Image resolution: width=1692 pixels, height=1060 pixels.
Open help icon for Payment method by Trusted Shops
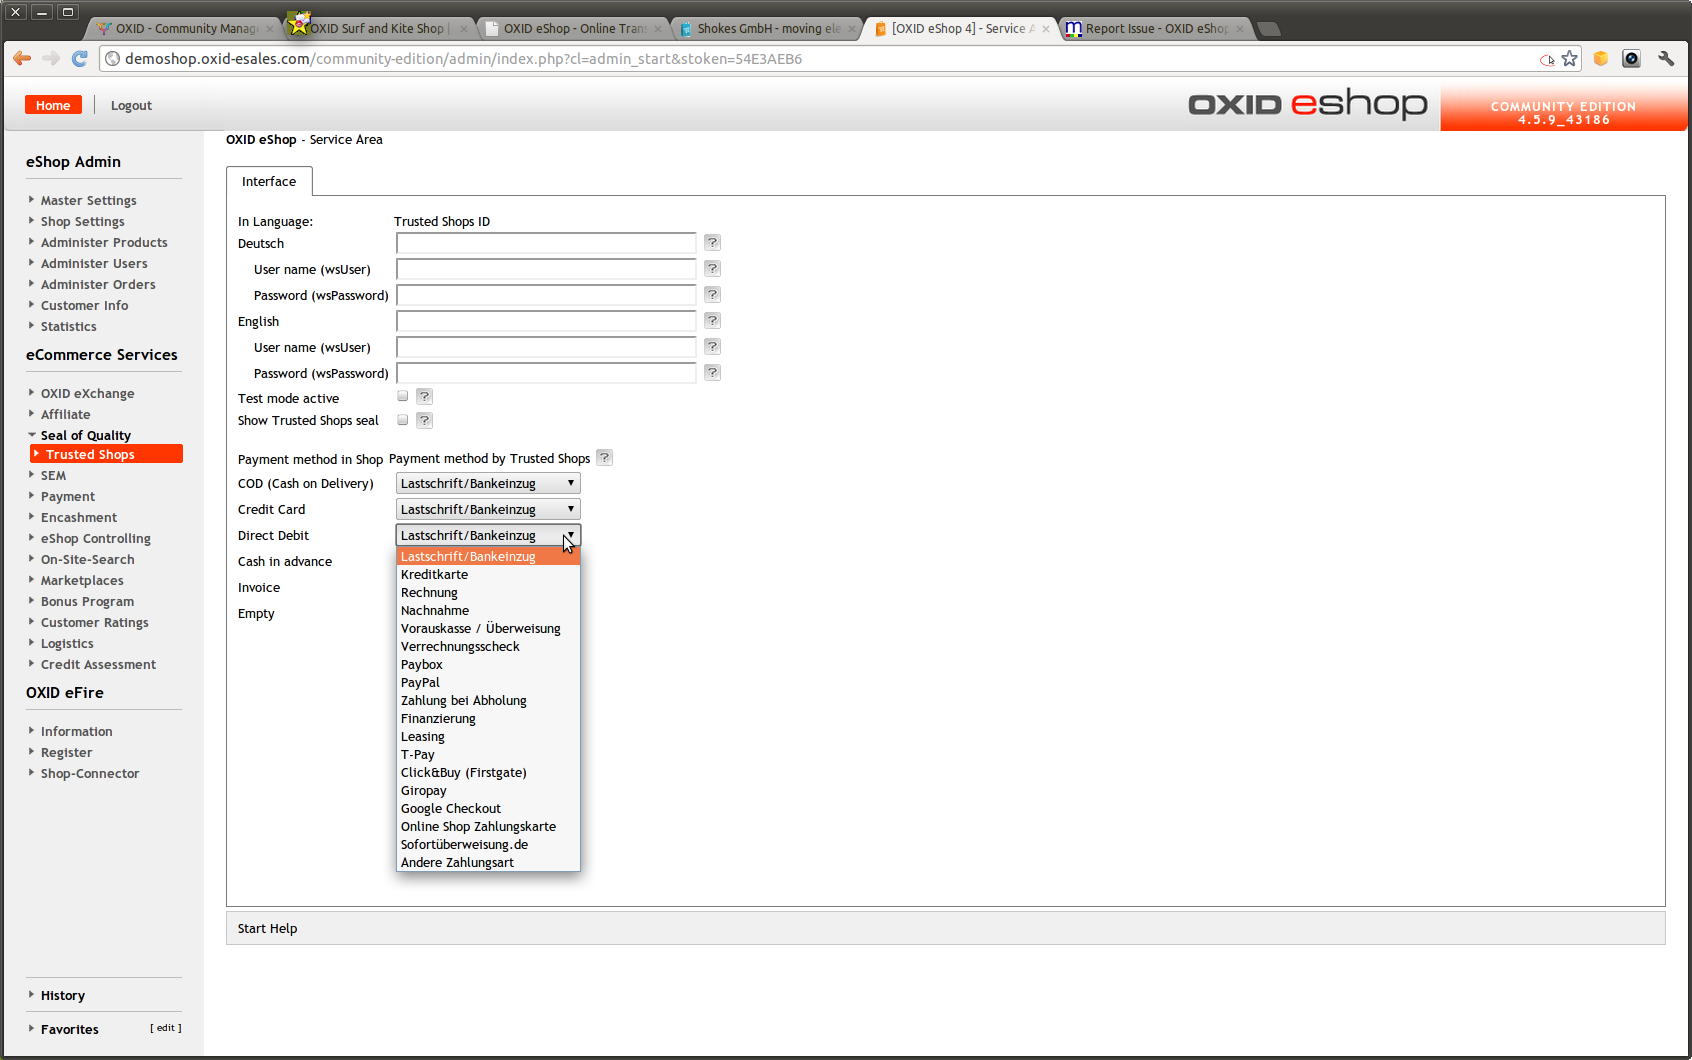[604, 458]
